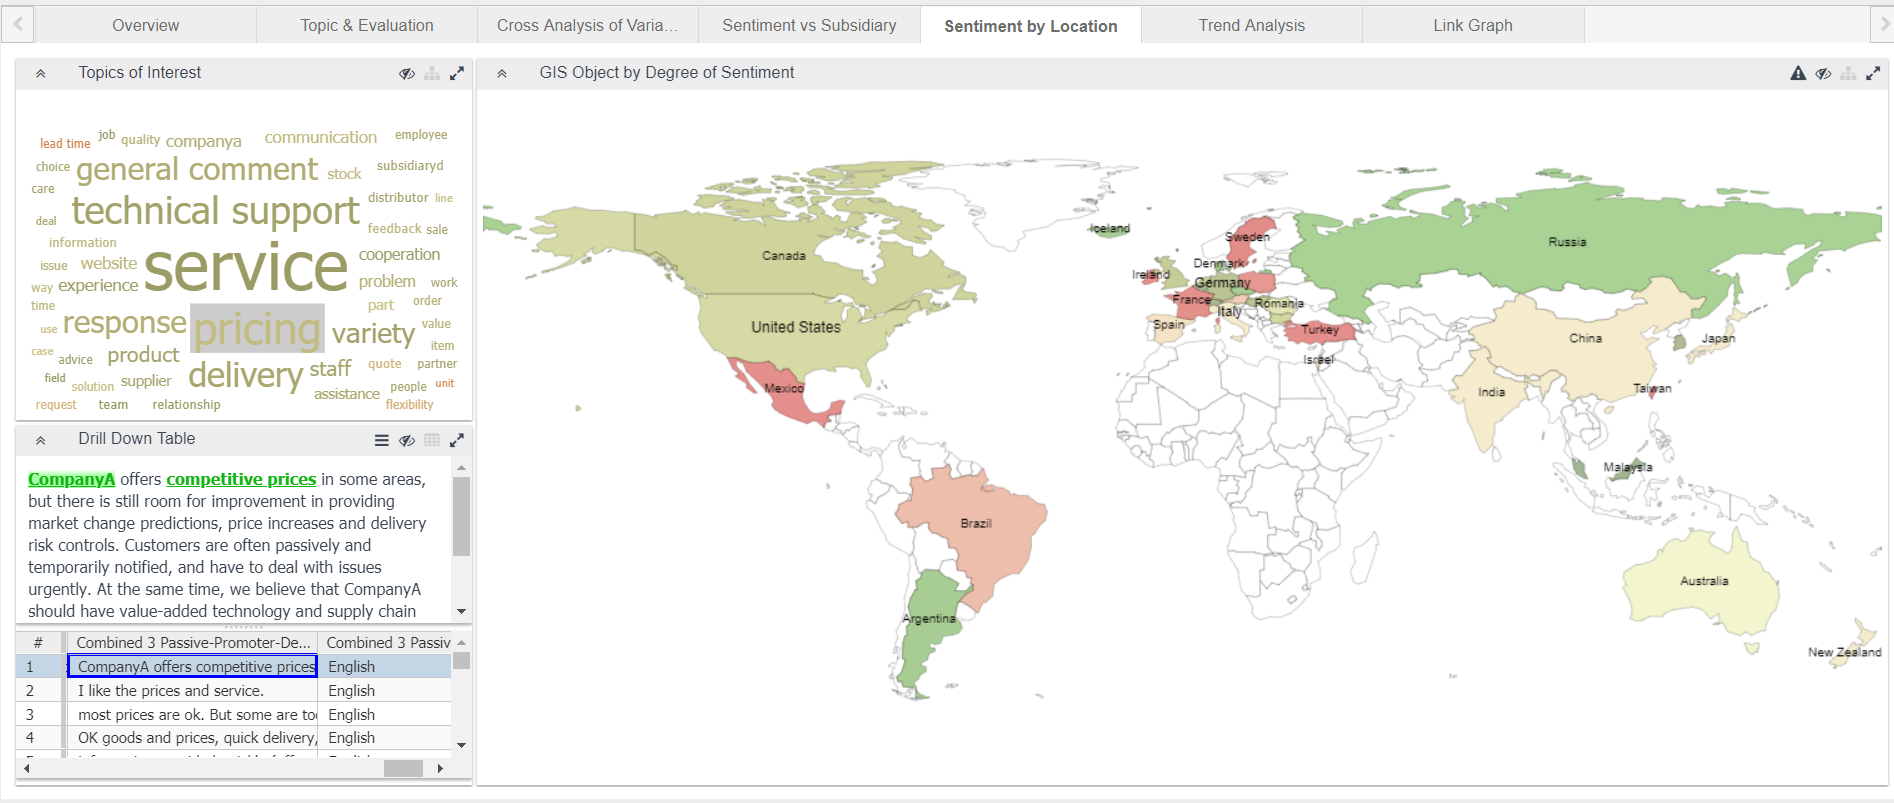Click 'communication' in the word cloud
This screenshot has height=803, width=1894.
321,137
